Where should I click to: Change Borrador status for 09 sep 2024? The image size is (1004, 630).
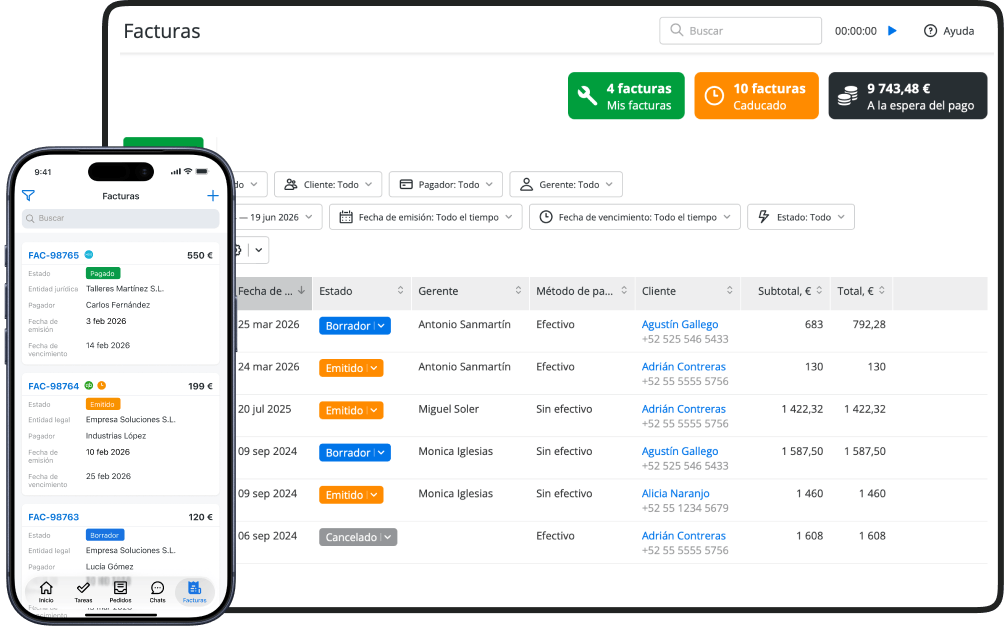(355, 453)
